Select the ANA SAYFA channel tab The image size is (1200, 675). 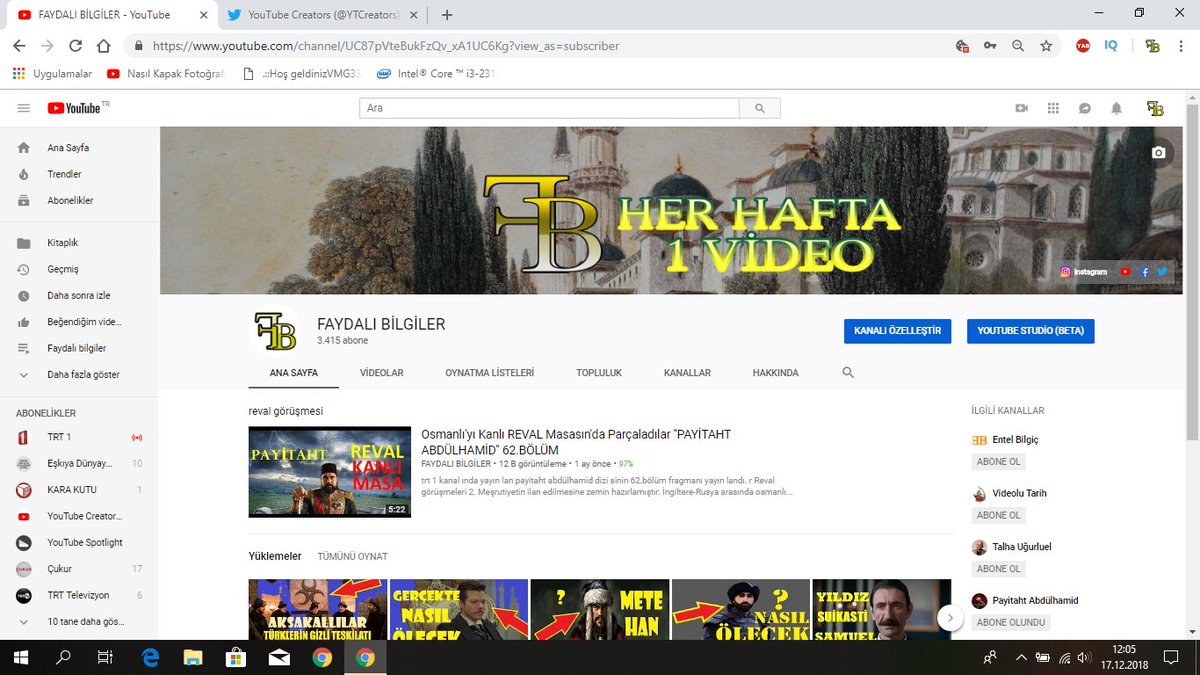point(294,372)
